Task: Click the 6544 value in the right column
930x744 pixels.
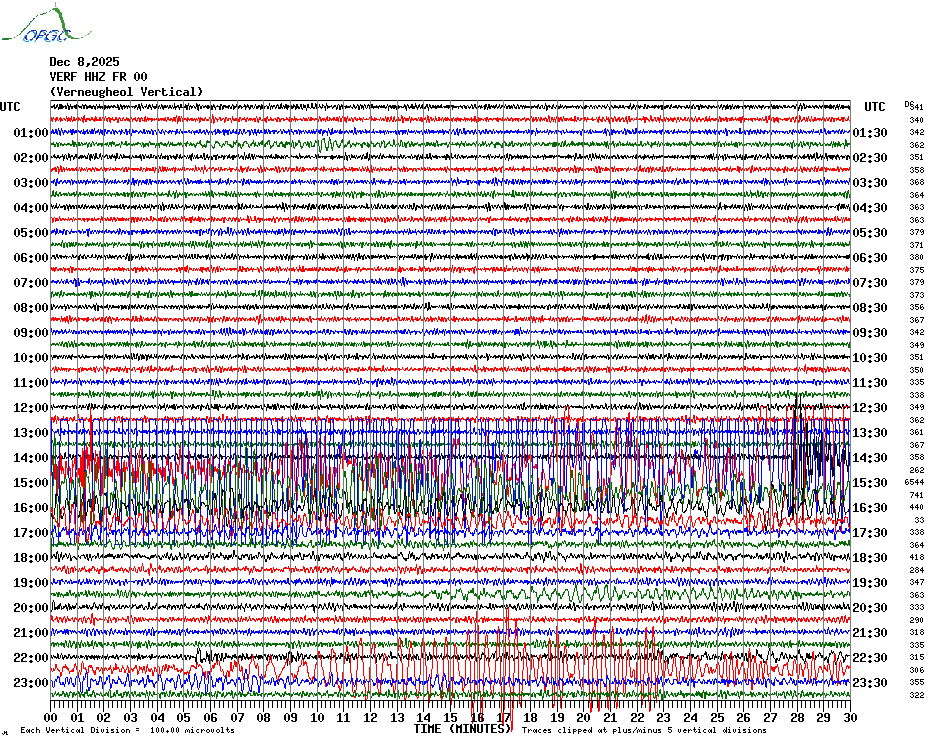Action: (914, 482)
